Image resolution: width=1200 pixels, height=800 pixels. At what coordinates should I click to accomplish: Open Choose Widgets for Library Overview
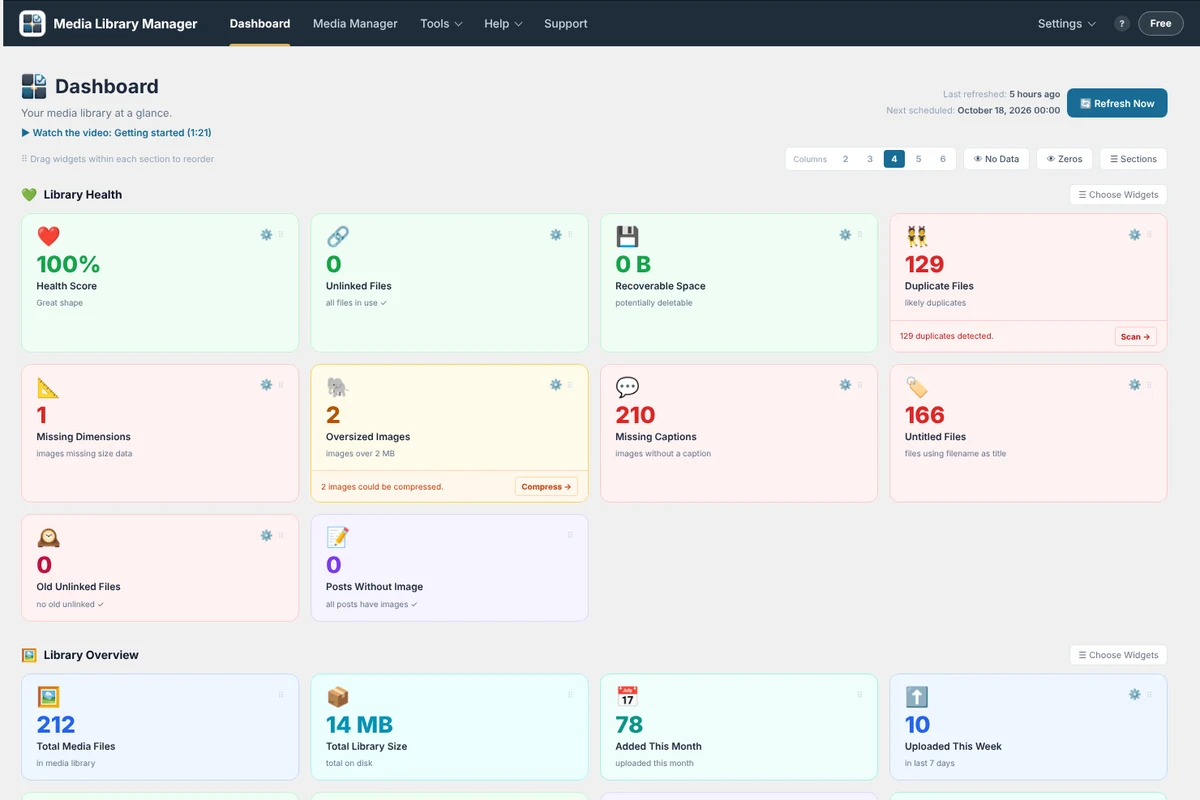[x=1118, y=655]
